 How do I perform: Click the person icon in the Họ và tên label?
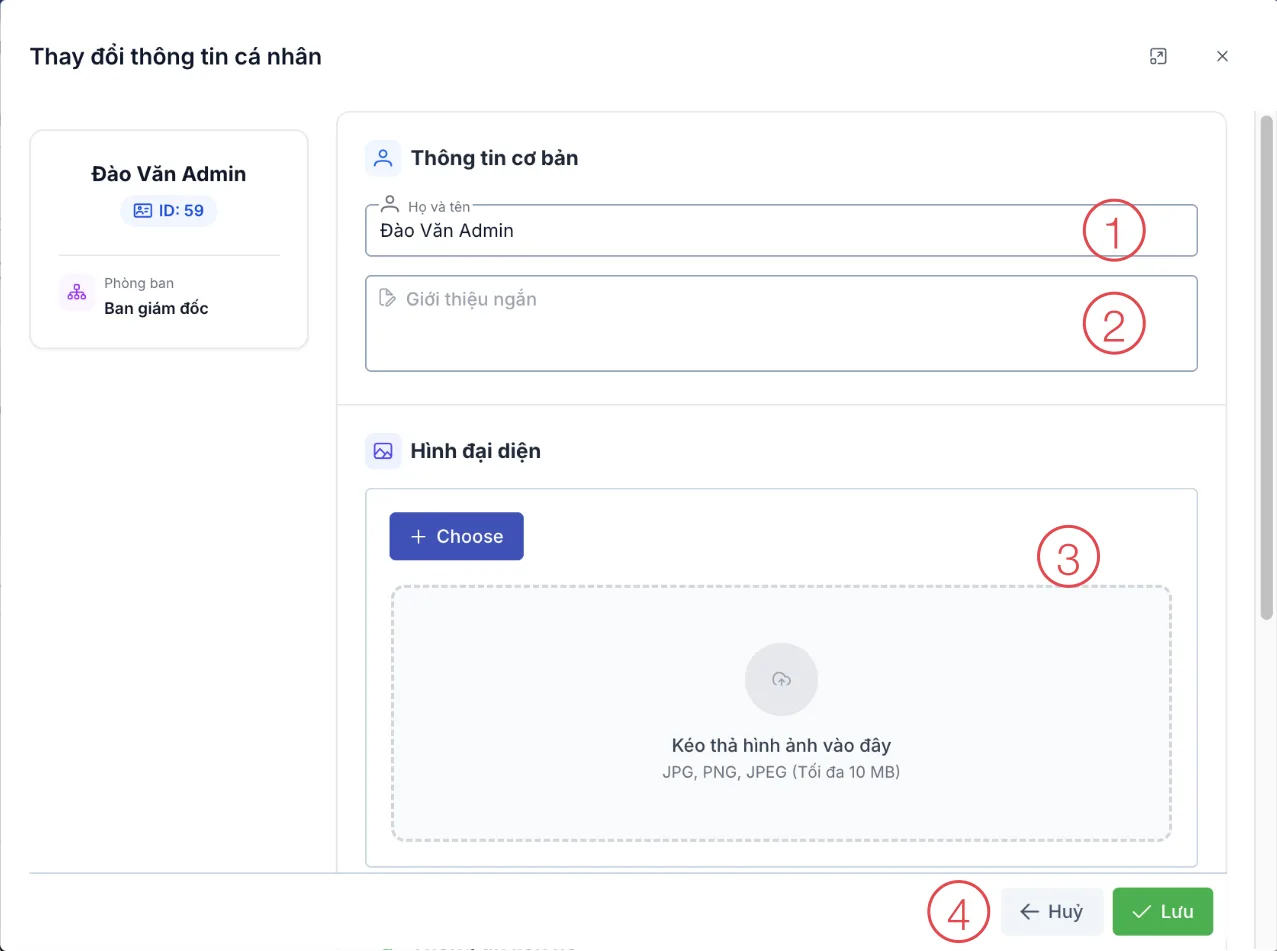[x=391, y=206]
